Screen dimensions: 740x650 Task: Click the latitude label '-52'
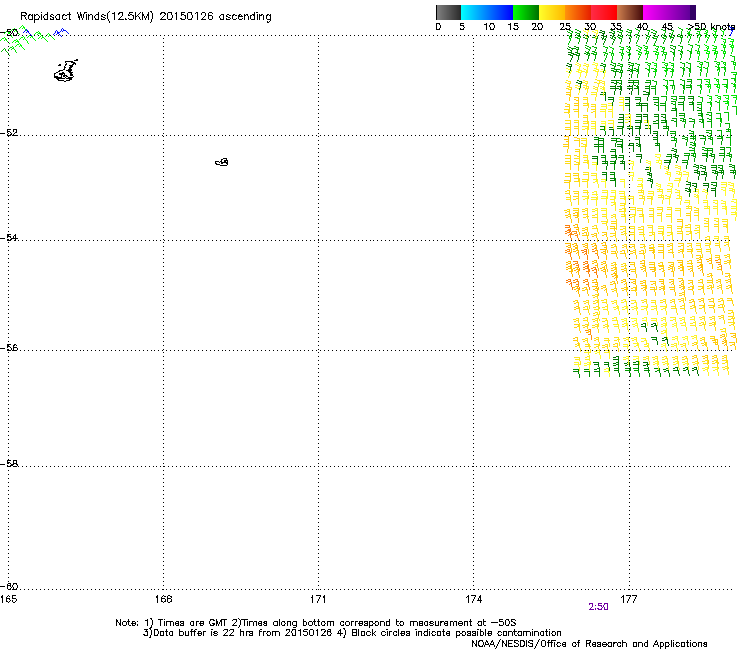pyautogui.click(x=9, y=133)
